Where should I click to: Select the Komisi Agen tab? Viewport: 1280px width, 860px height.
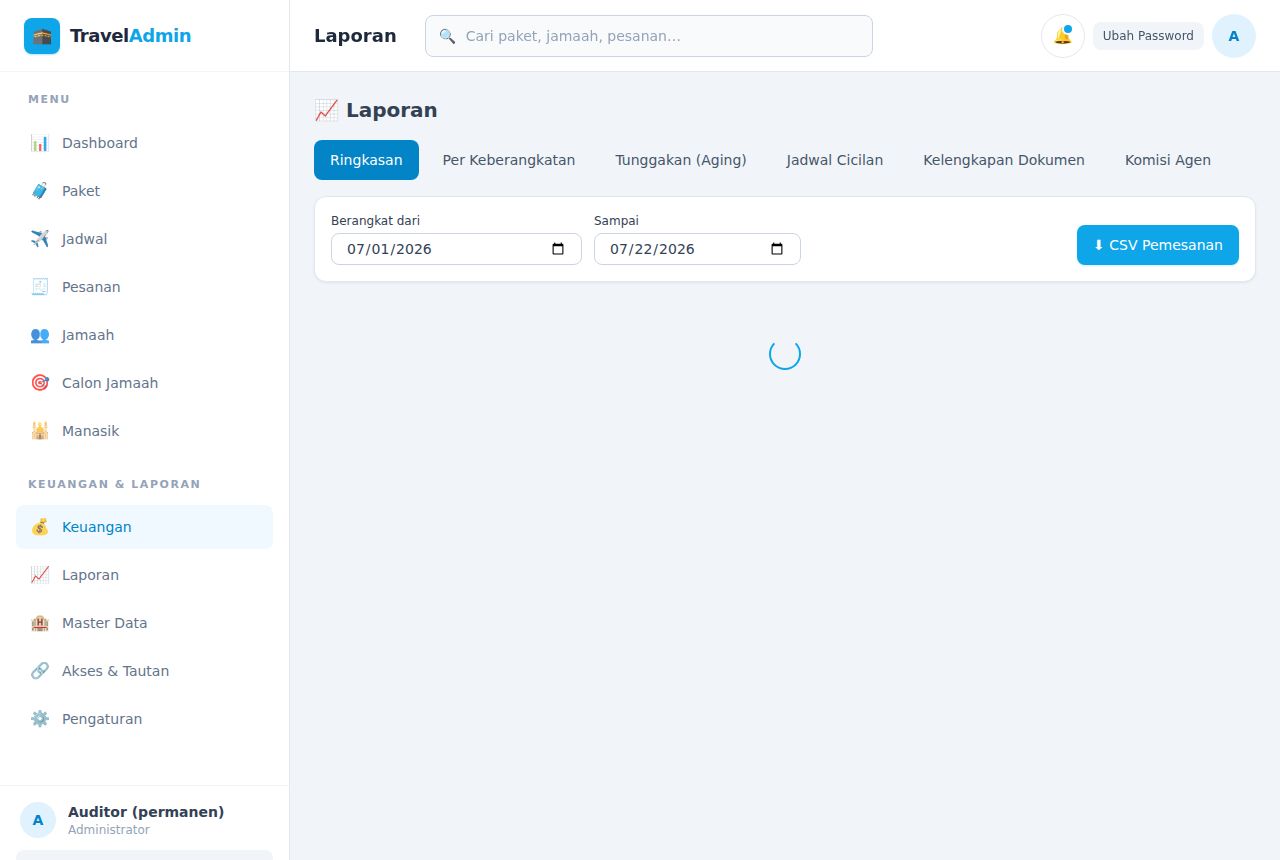point(1168,160)
